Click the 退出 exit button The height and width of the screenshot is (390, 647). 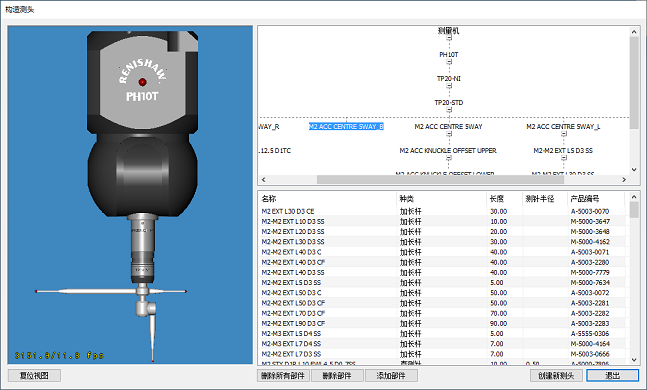click(x=613, y=376)
